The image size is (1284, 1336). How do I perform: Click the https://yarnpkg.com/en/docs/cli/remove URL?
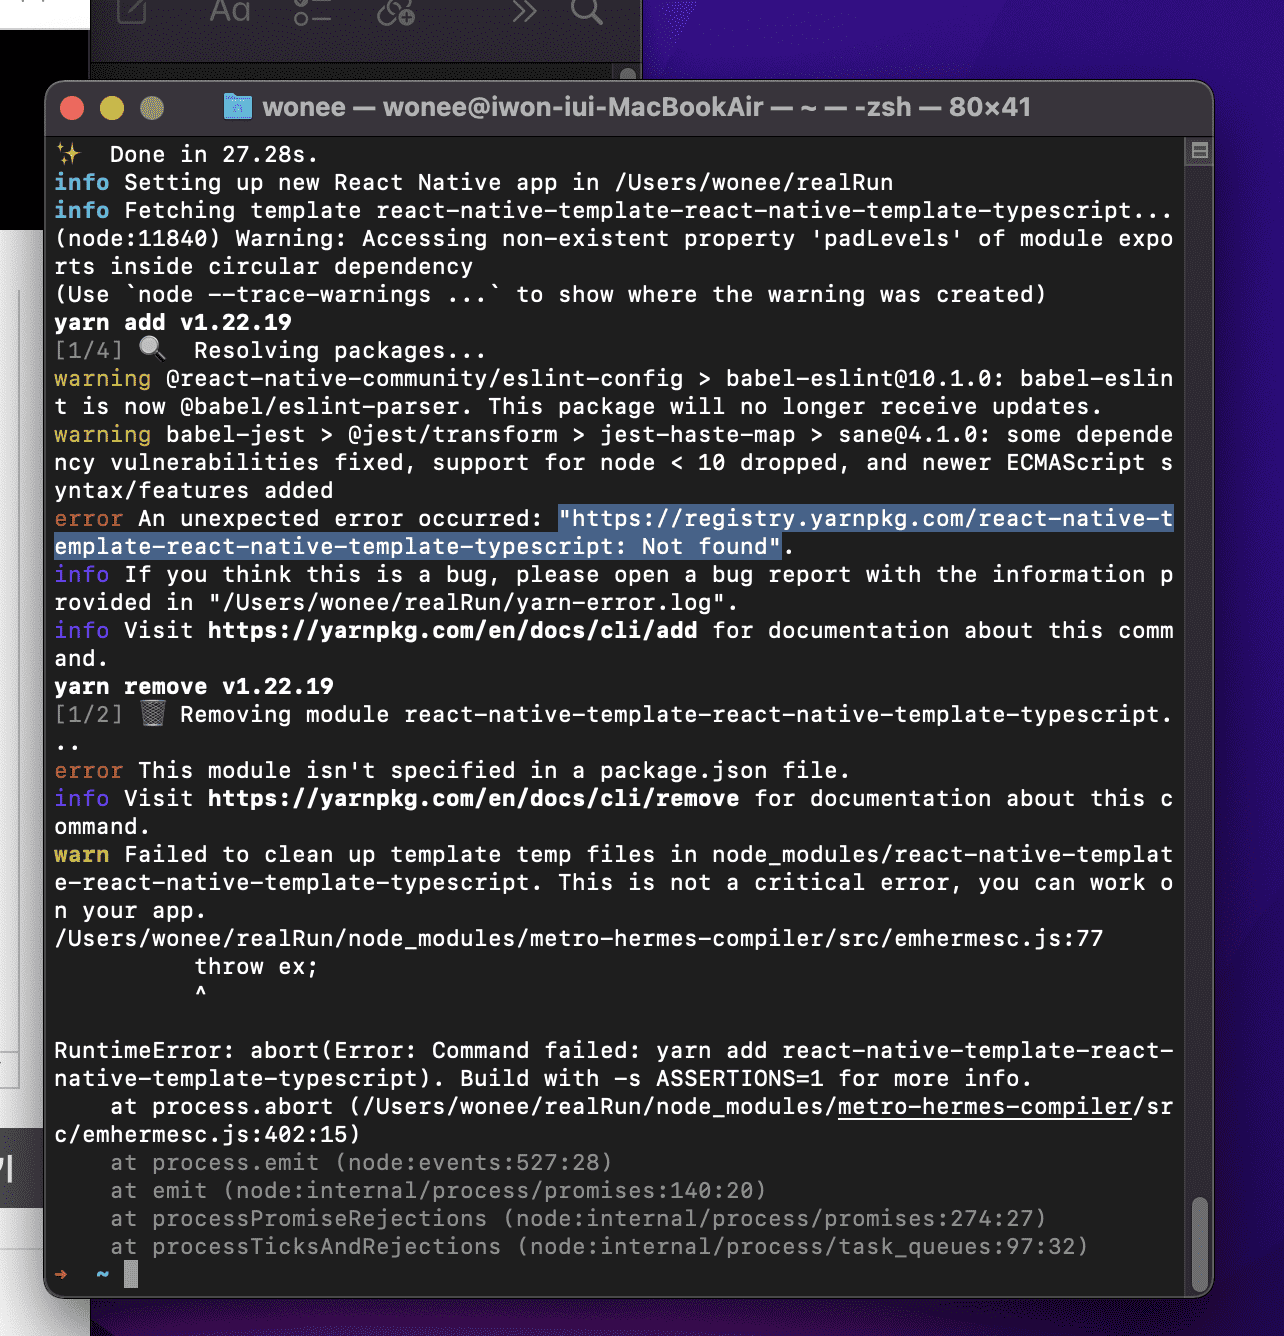[473, 799]
